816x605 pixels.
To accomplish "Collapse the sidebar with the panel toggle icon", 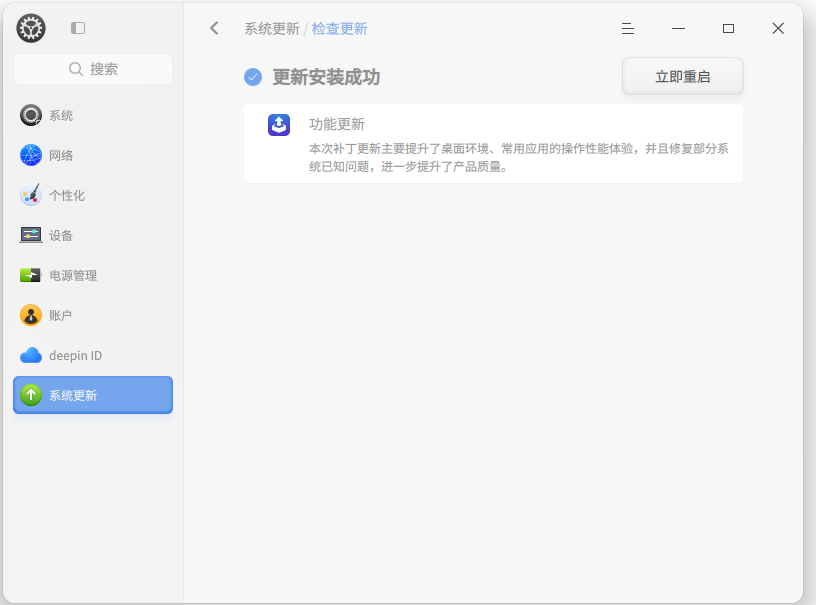I will (x=78, y=28).
